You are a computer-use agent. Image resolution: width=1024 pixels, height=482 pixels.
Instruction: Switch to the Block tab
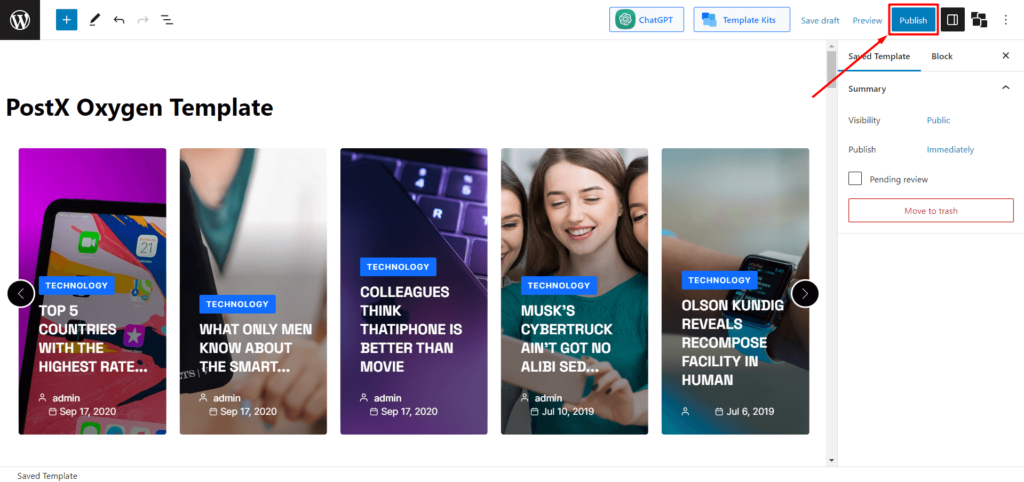point(942,56)
